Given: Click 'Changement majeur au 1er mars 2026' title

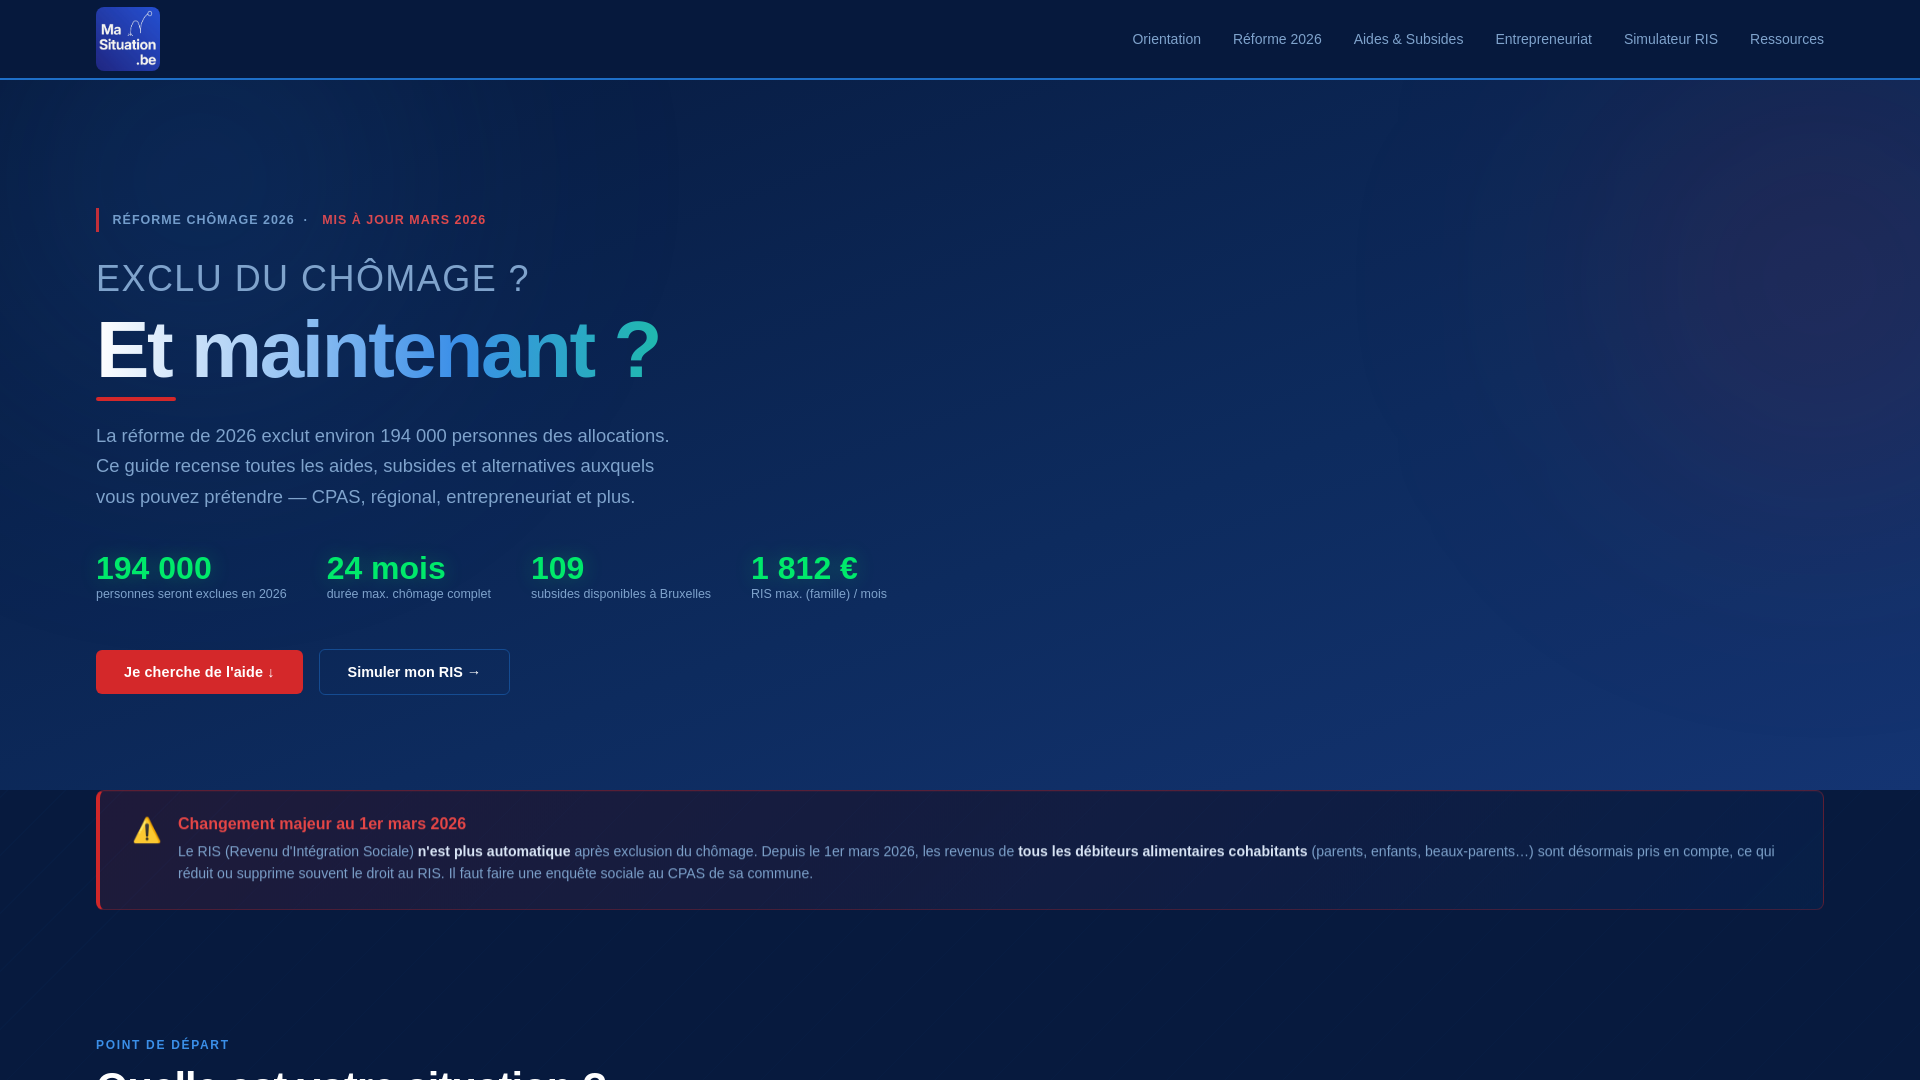Looking at the screenshot, I should tap(322, 824).
